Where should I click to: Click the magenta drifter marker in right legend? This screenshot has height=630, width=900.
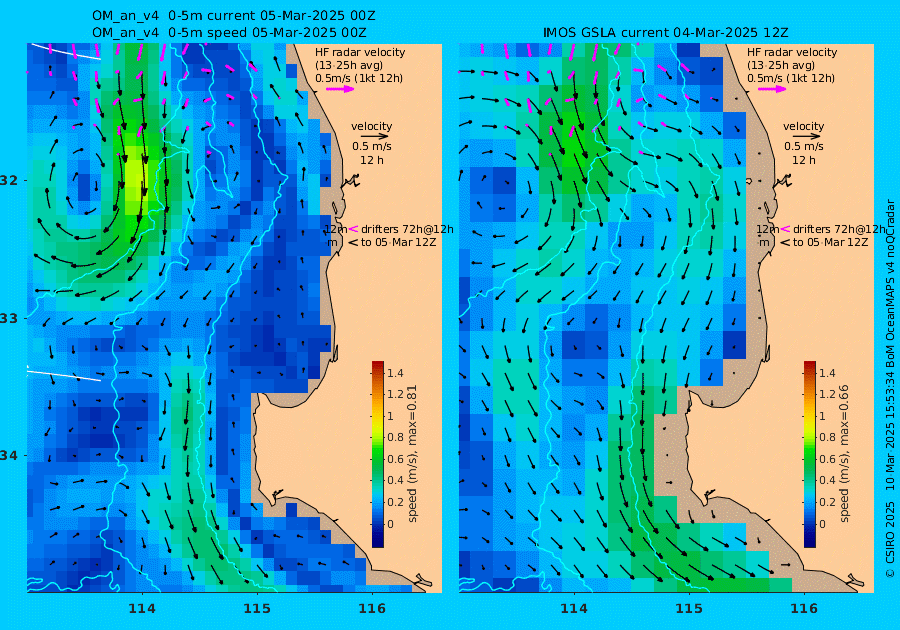tap(785, 229)
